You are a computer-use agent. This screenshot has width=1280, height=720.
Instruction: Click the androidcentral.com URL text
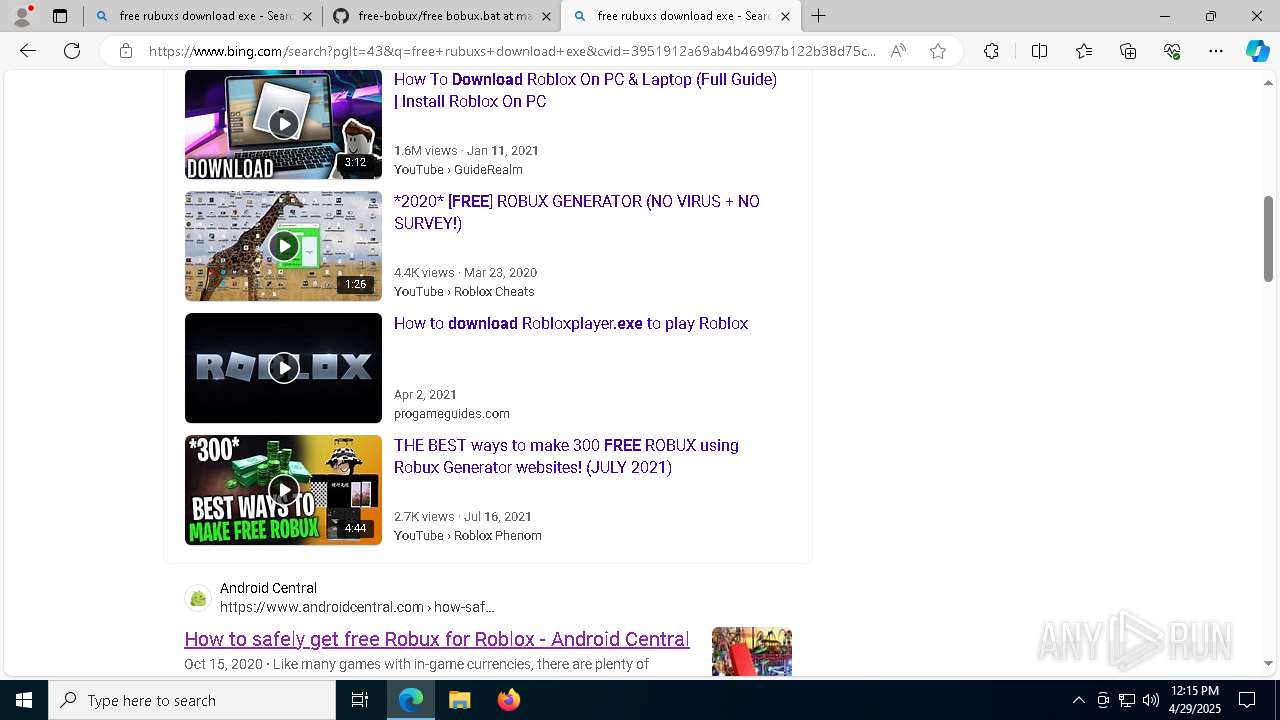[x=357, y=607]
